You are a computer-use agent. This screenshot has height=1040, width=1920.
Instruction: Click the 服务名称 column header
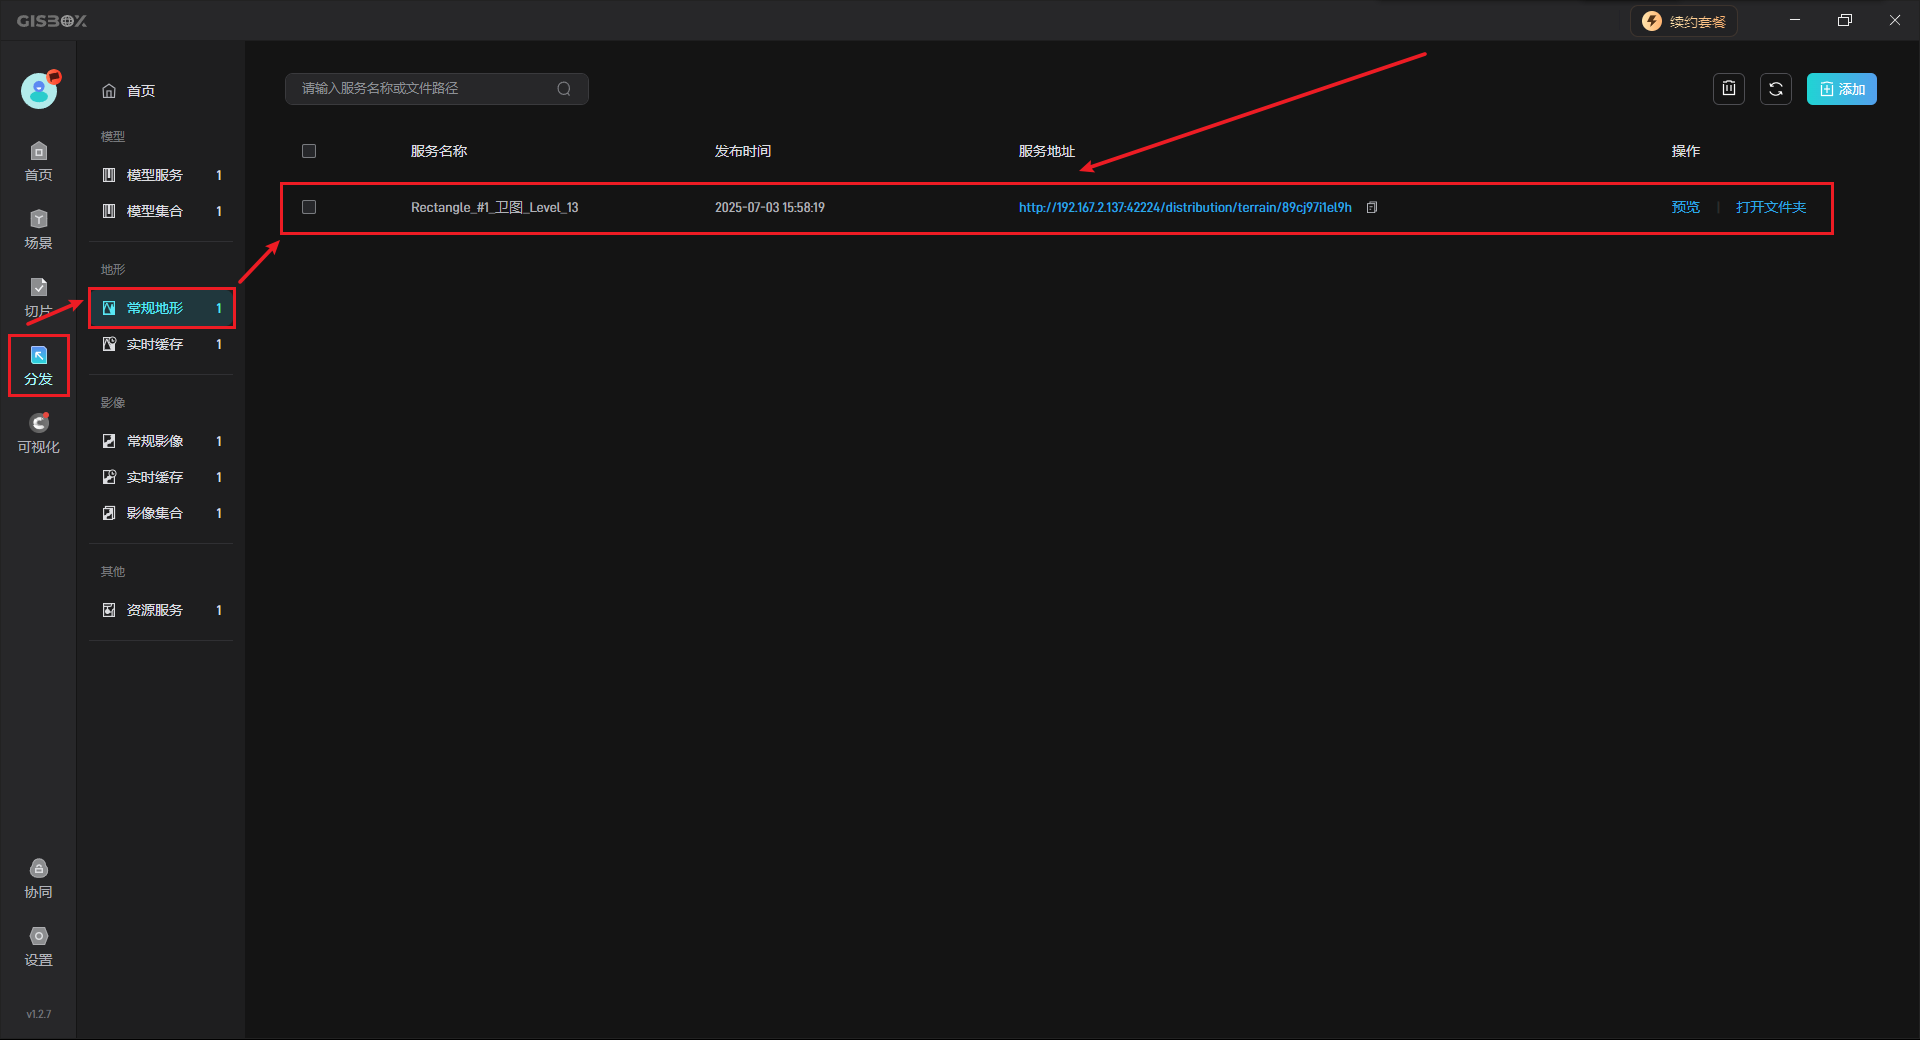pos(439,151)
